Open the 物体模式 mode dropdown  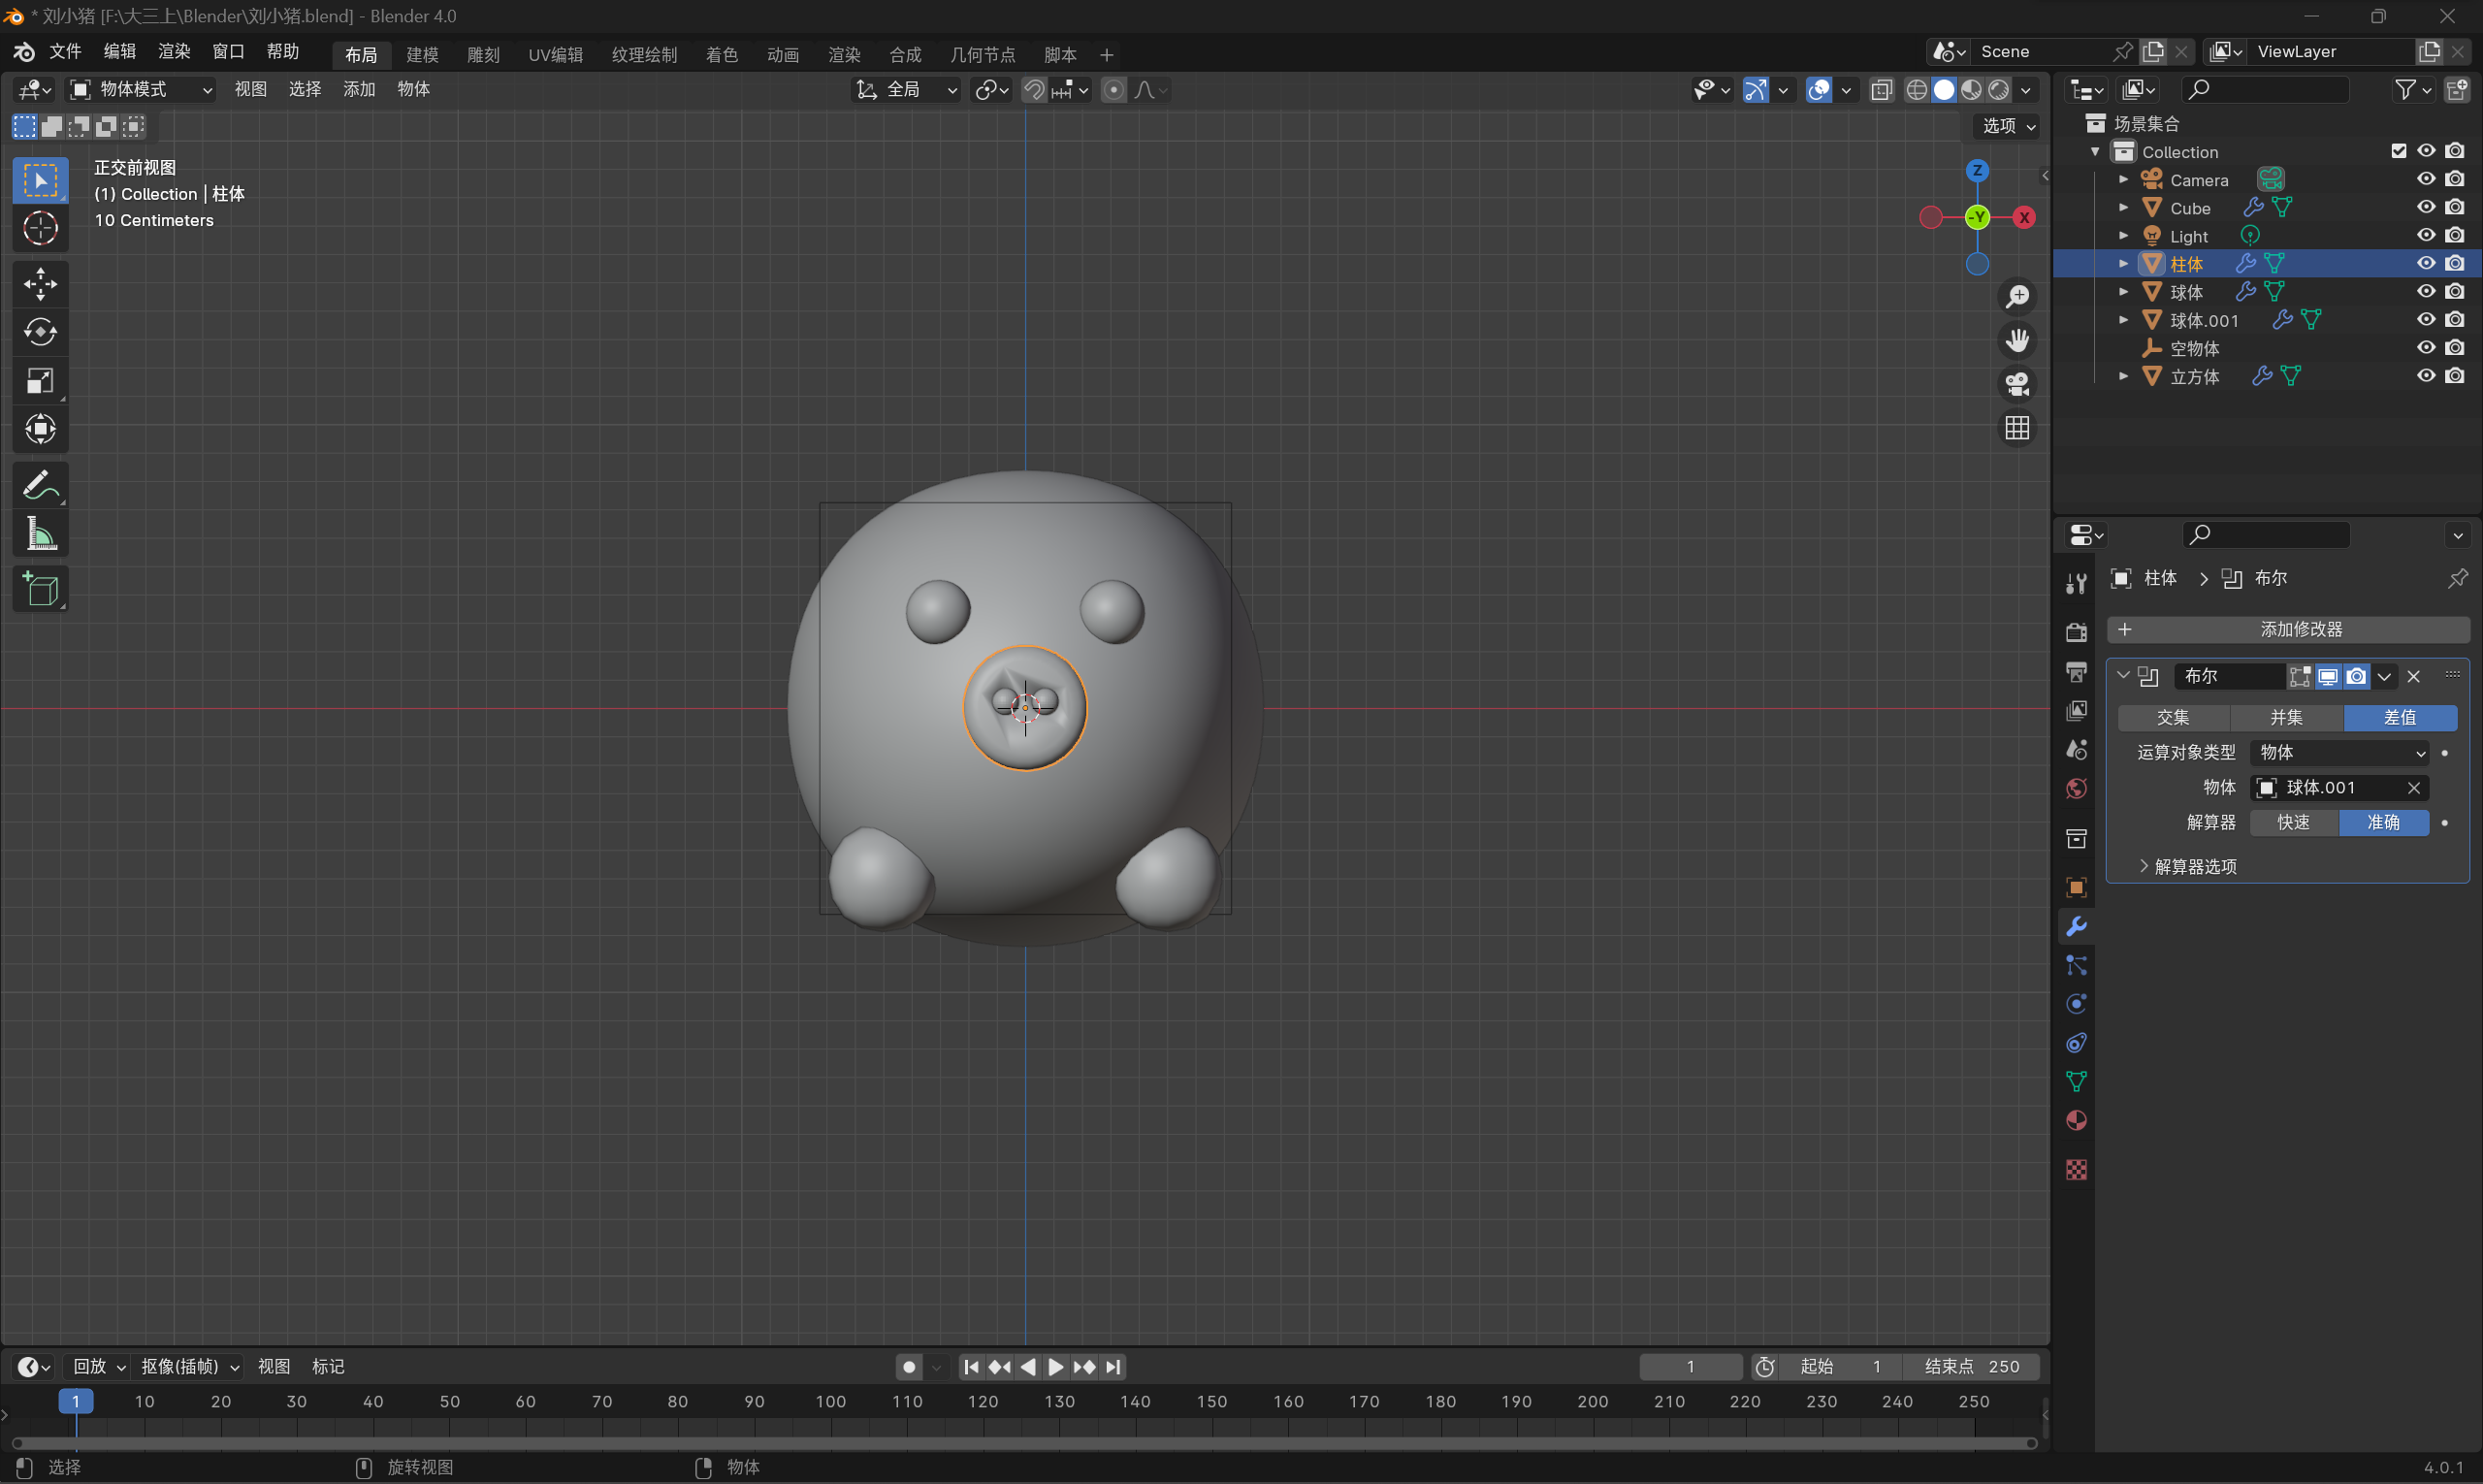(141, 90)
